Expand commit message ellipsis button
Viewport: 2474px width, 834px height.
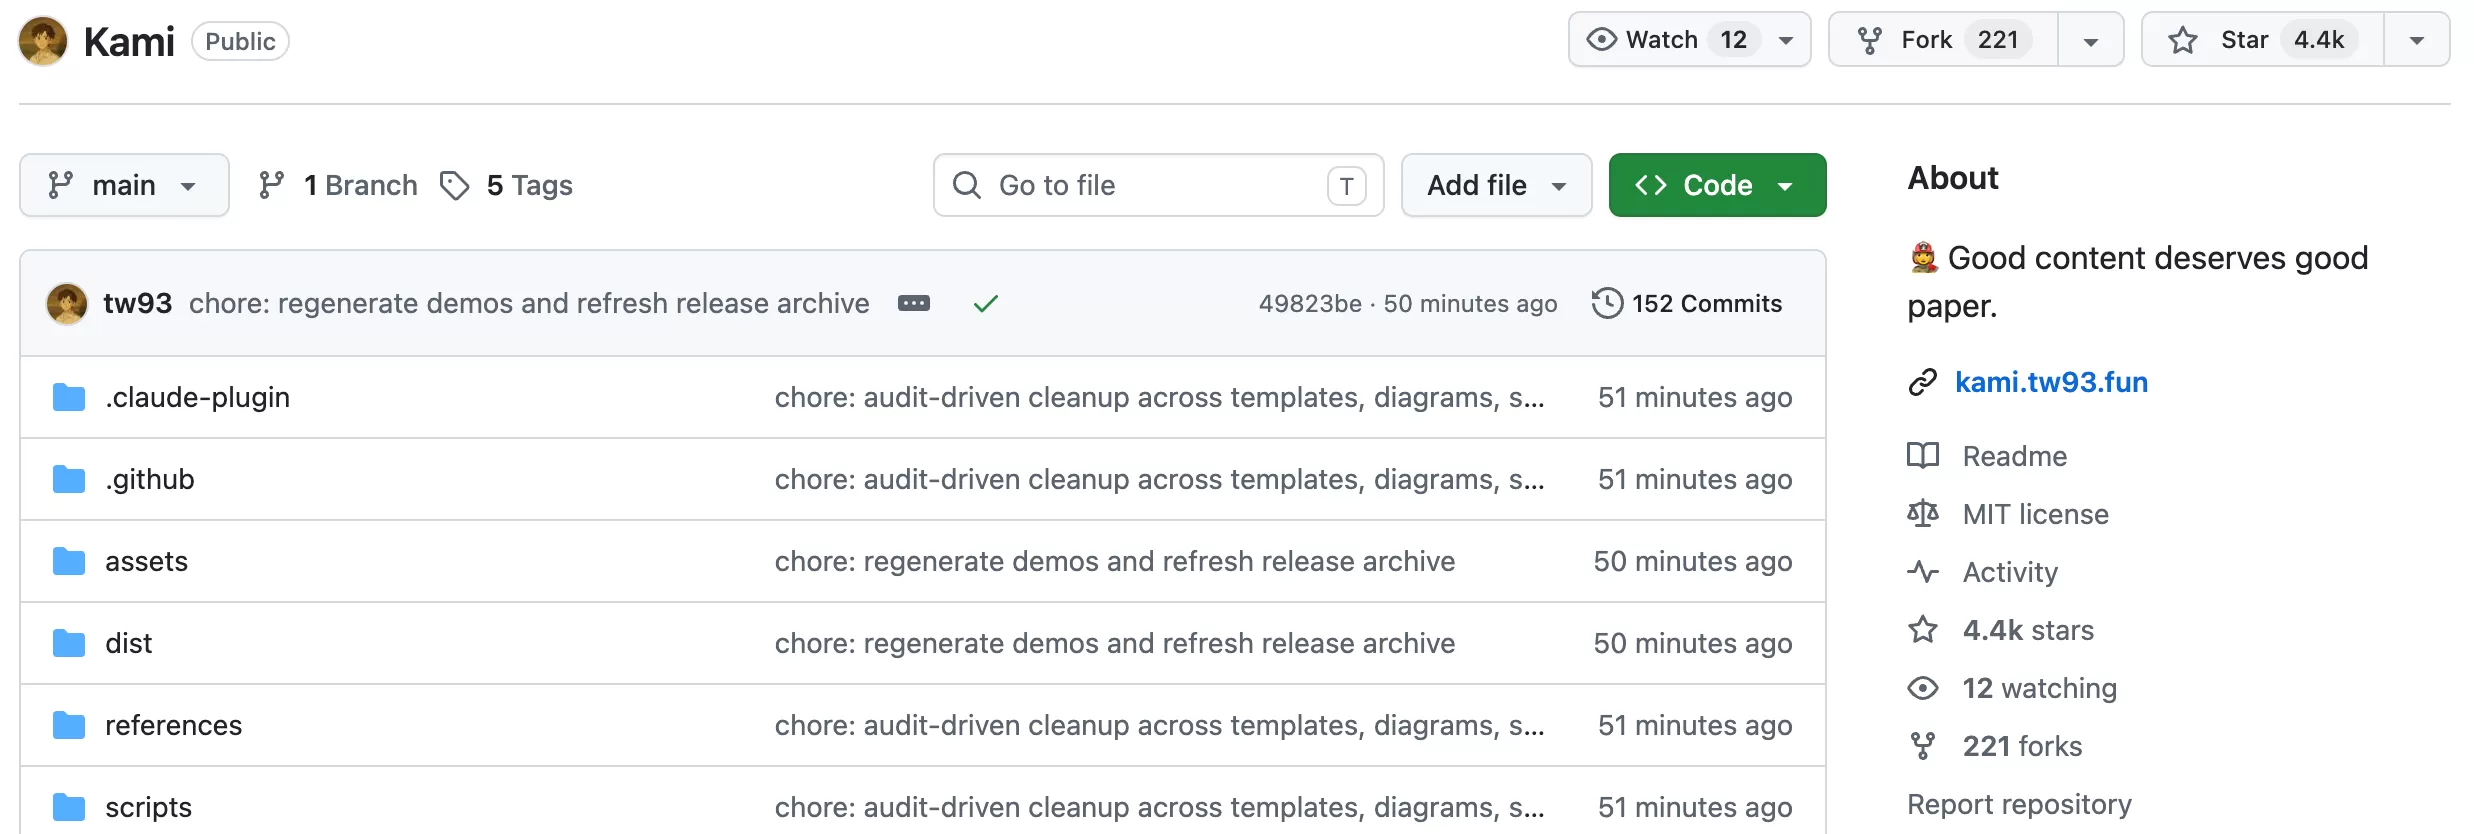(914, 303)
